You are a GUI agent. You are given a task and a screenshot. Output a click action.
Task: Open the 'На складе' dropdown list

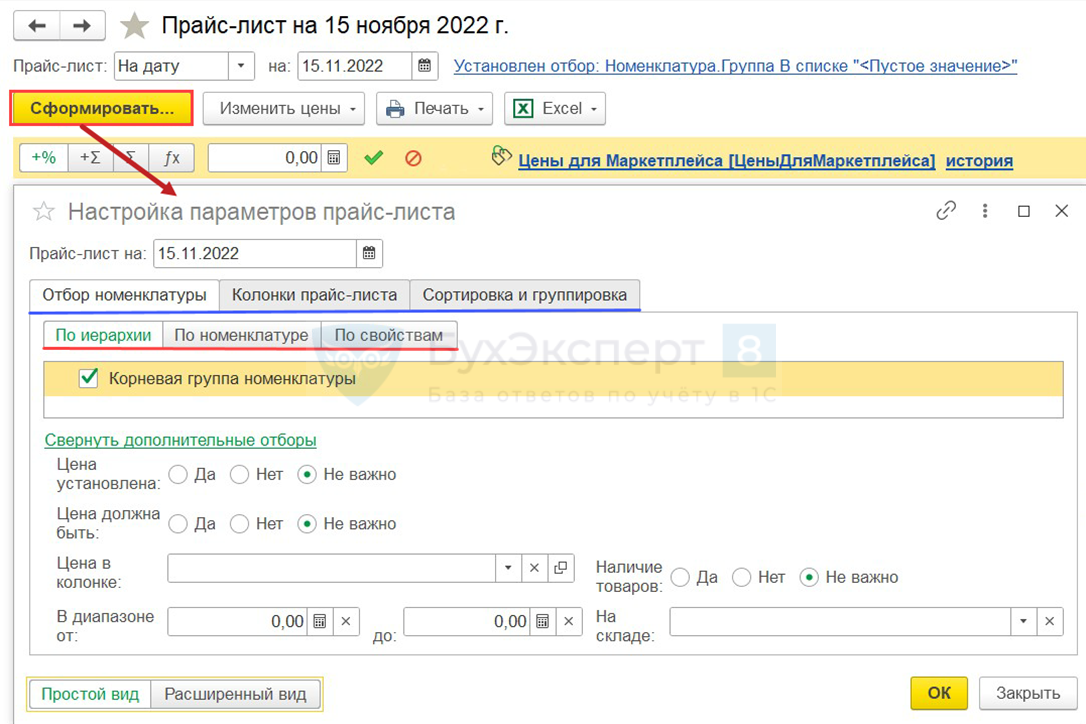(1023, 621)
